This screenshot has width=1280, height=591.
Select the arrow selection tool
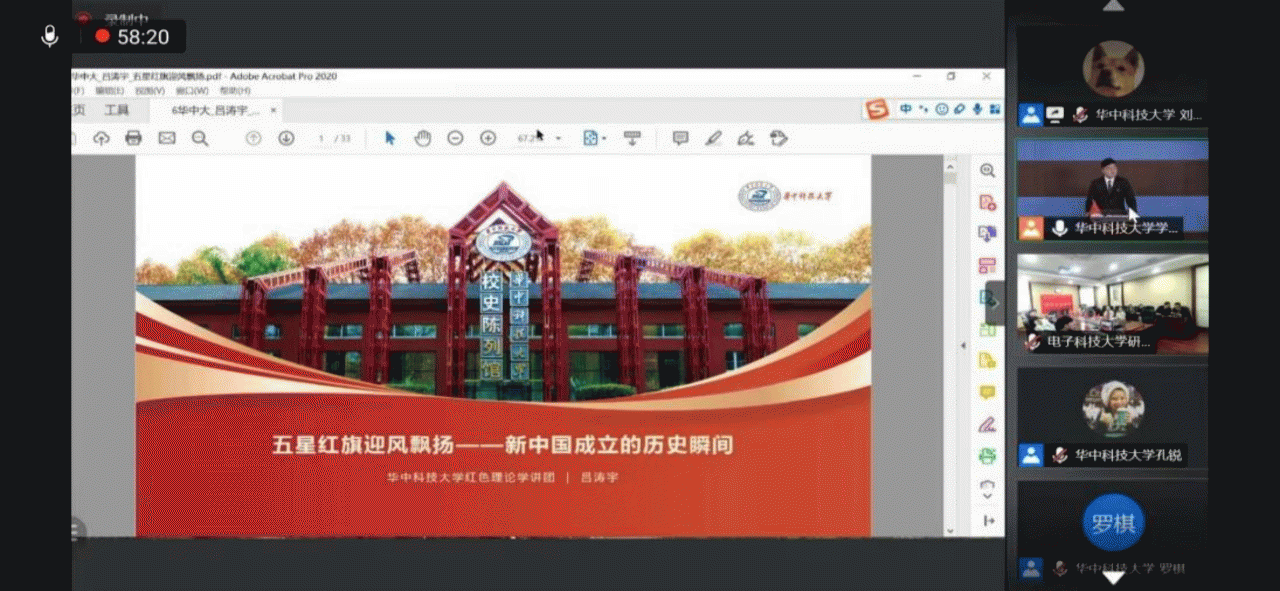point(389,138)
